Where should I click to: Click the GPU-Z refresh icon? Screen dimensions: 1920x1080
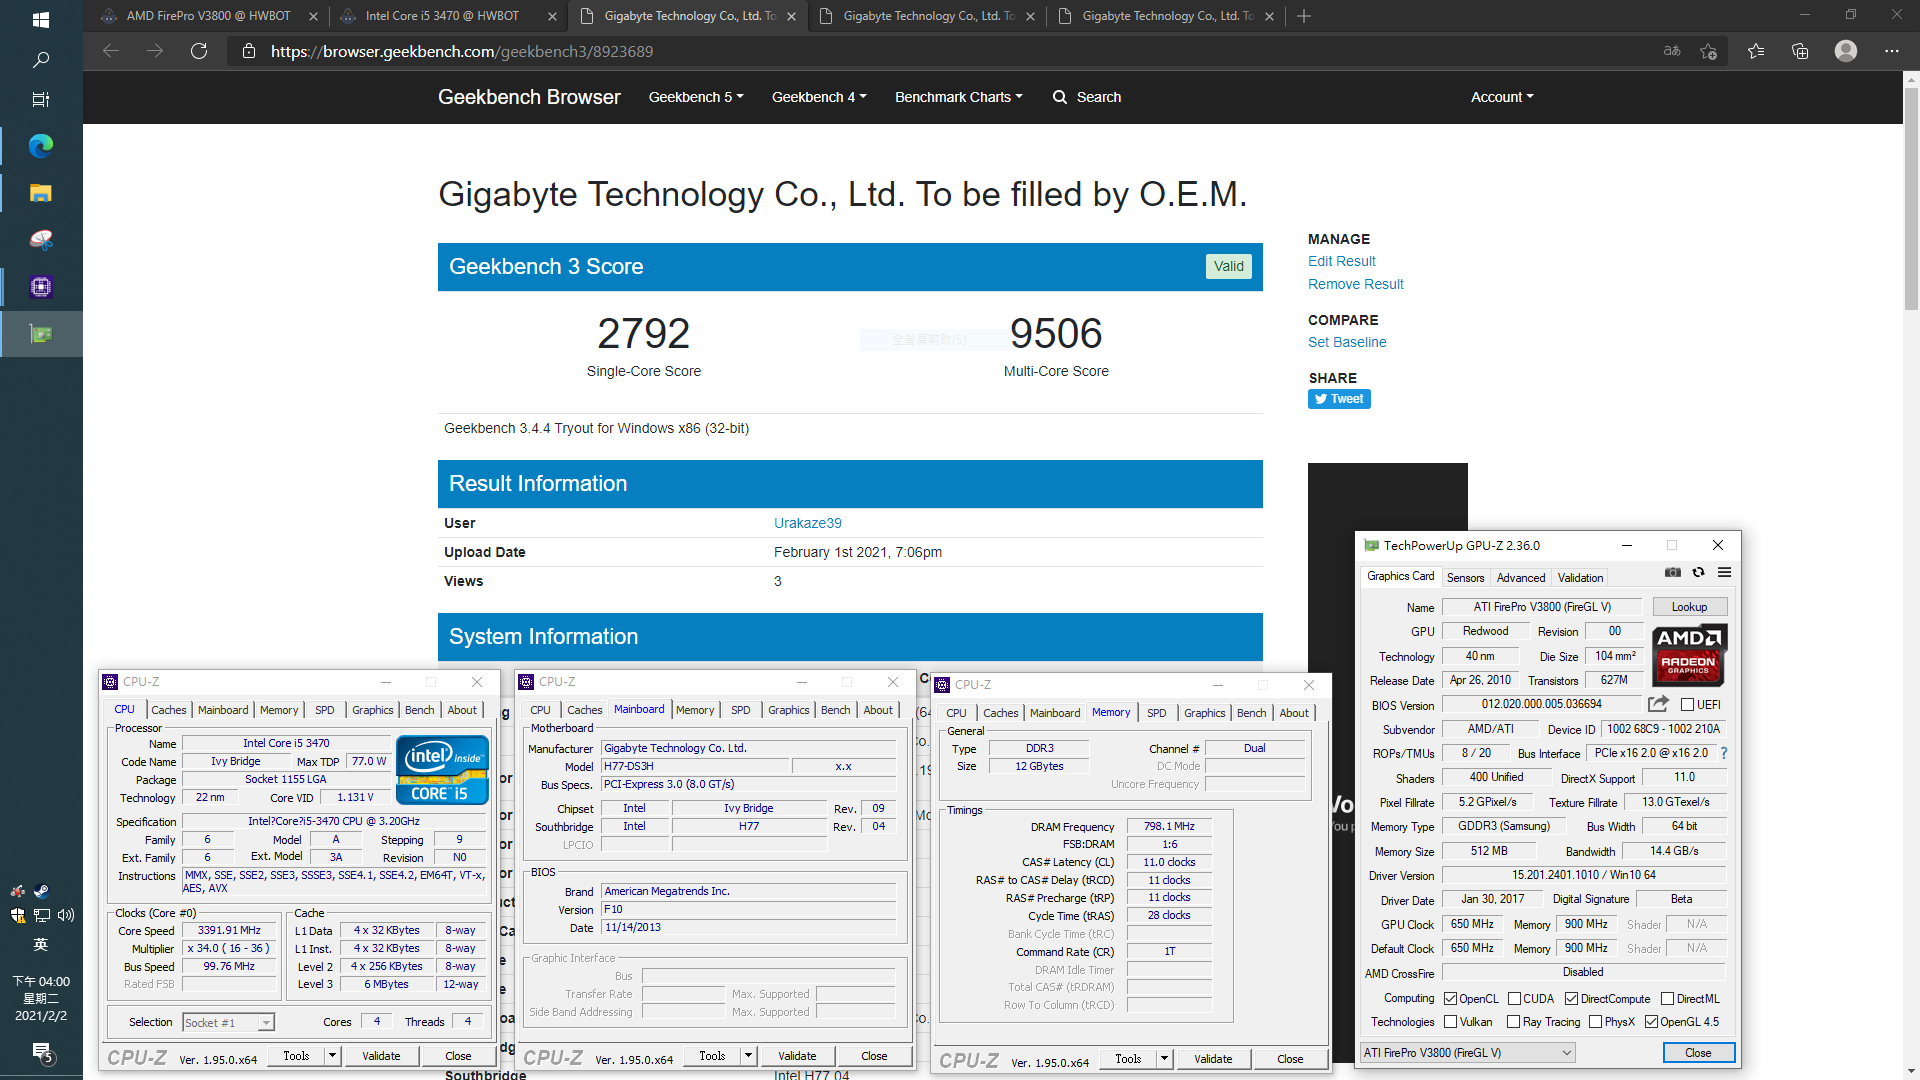tap(1698, 573)
